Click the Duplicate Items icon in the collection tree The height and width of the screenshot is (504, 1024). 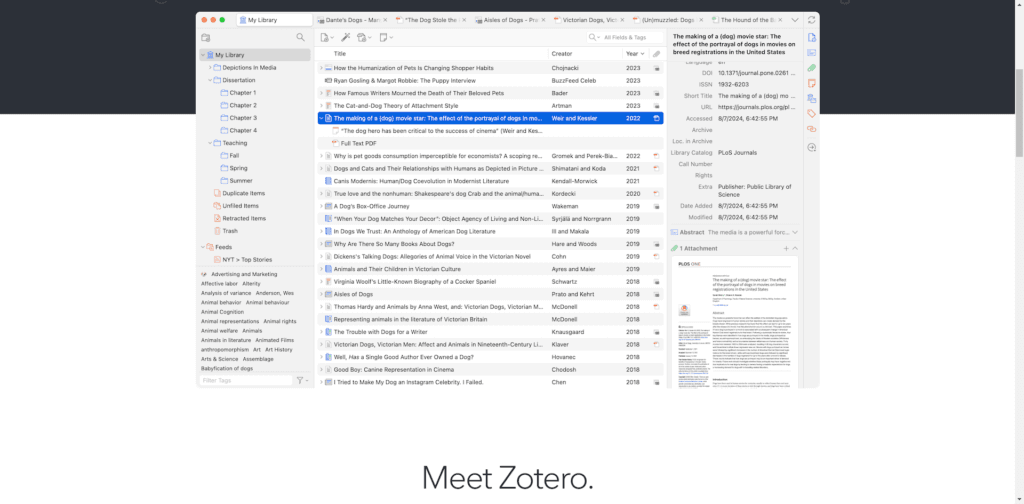(217, 193)
